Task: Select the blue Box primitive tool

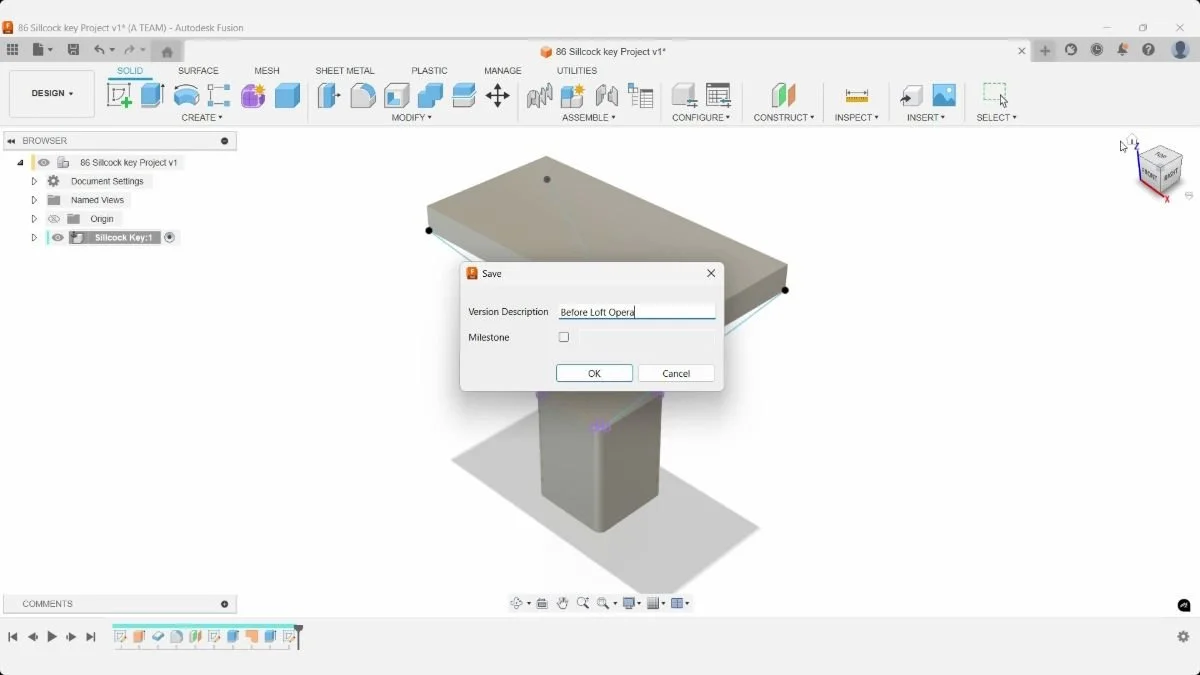Action: coord(287,95)
